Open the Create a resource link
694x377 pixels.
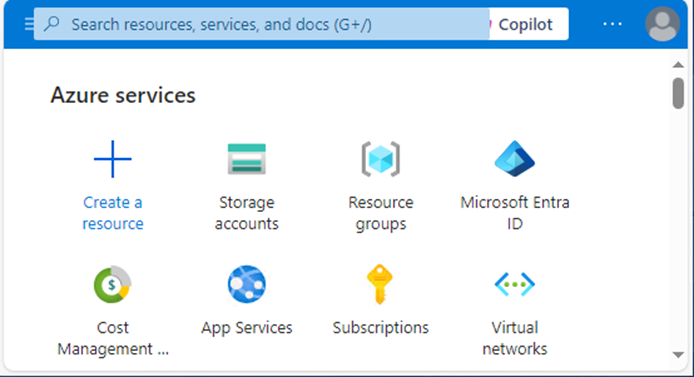point(113,213)
